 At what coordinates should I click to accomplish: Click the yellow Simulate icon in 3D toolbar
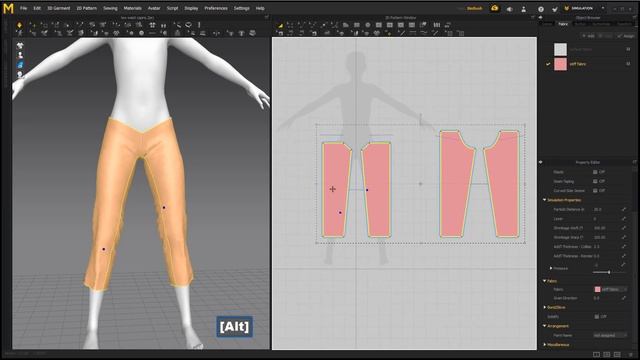19,25
